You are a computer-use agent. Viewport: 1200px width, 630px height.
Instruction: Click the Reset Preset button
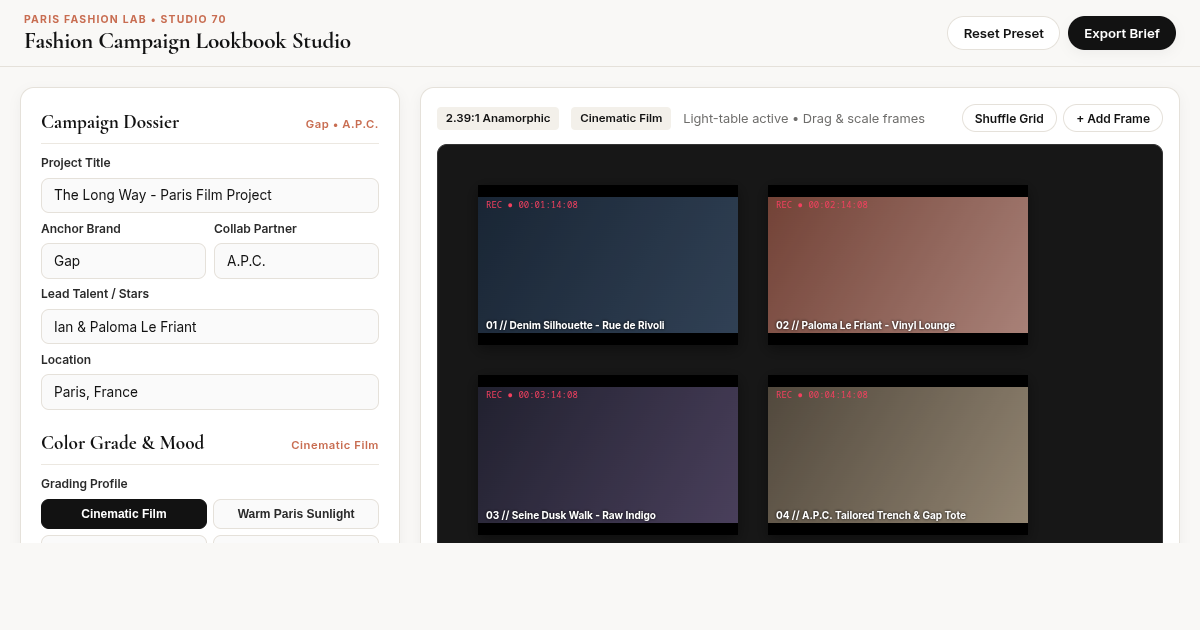tap(1003, 33)
